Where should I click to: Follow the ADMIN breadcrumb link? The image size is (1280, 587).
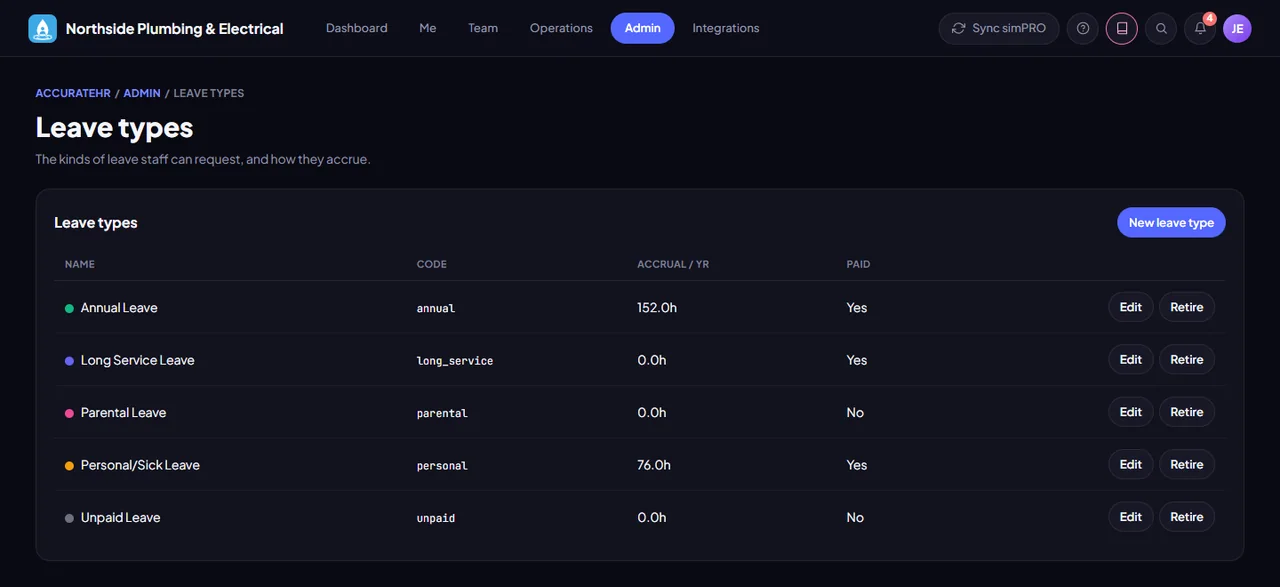pos(142,93)
